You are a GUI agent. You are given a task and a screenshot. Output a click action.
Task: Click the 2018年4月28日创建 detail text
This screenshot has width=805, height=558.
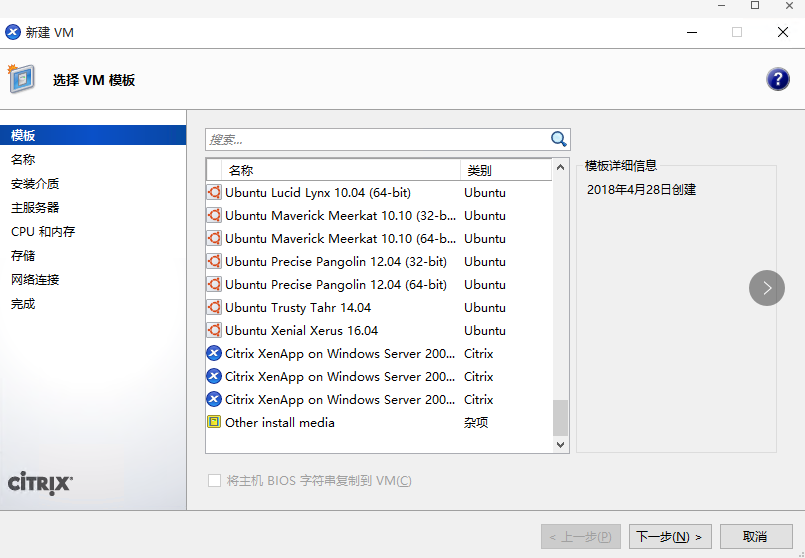click(641, 189)
